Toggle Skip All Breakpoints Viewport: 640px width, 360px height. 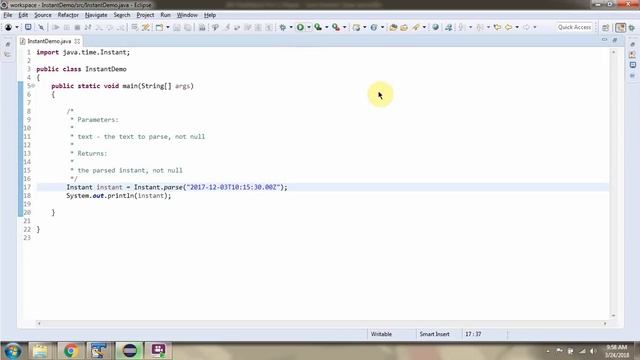[41, 27]
